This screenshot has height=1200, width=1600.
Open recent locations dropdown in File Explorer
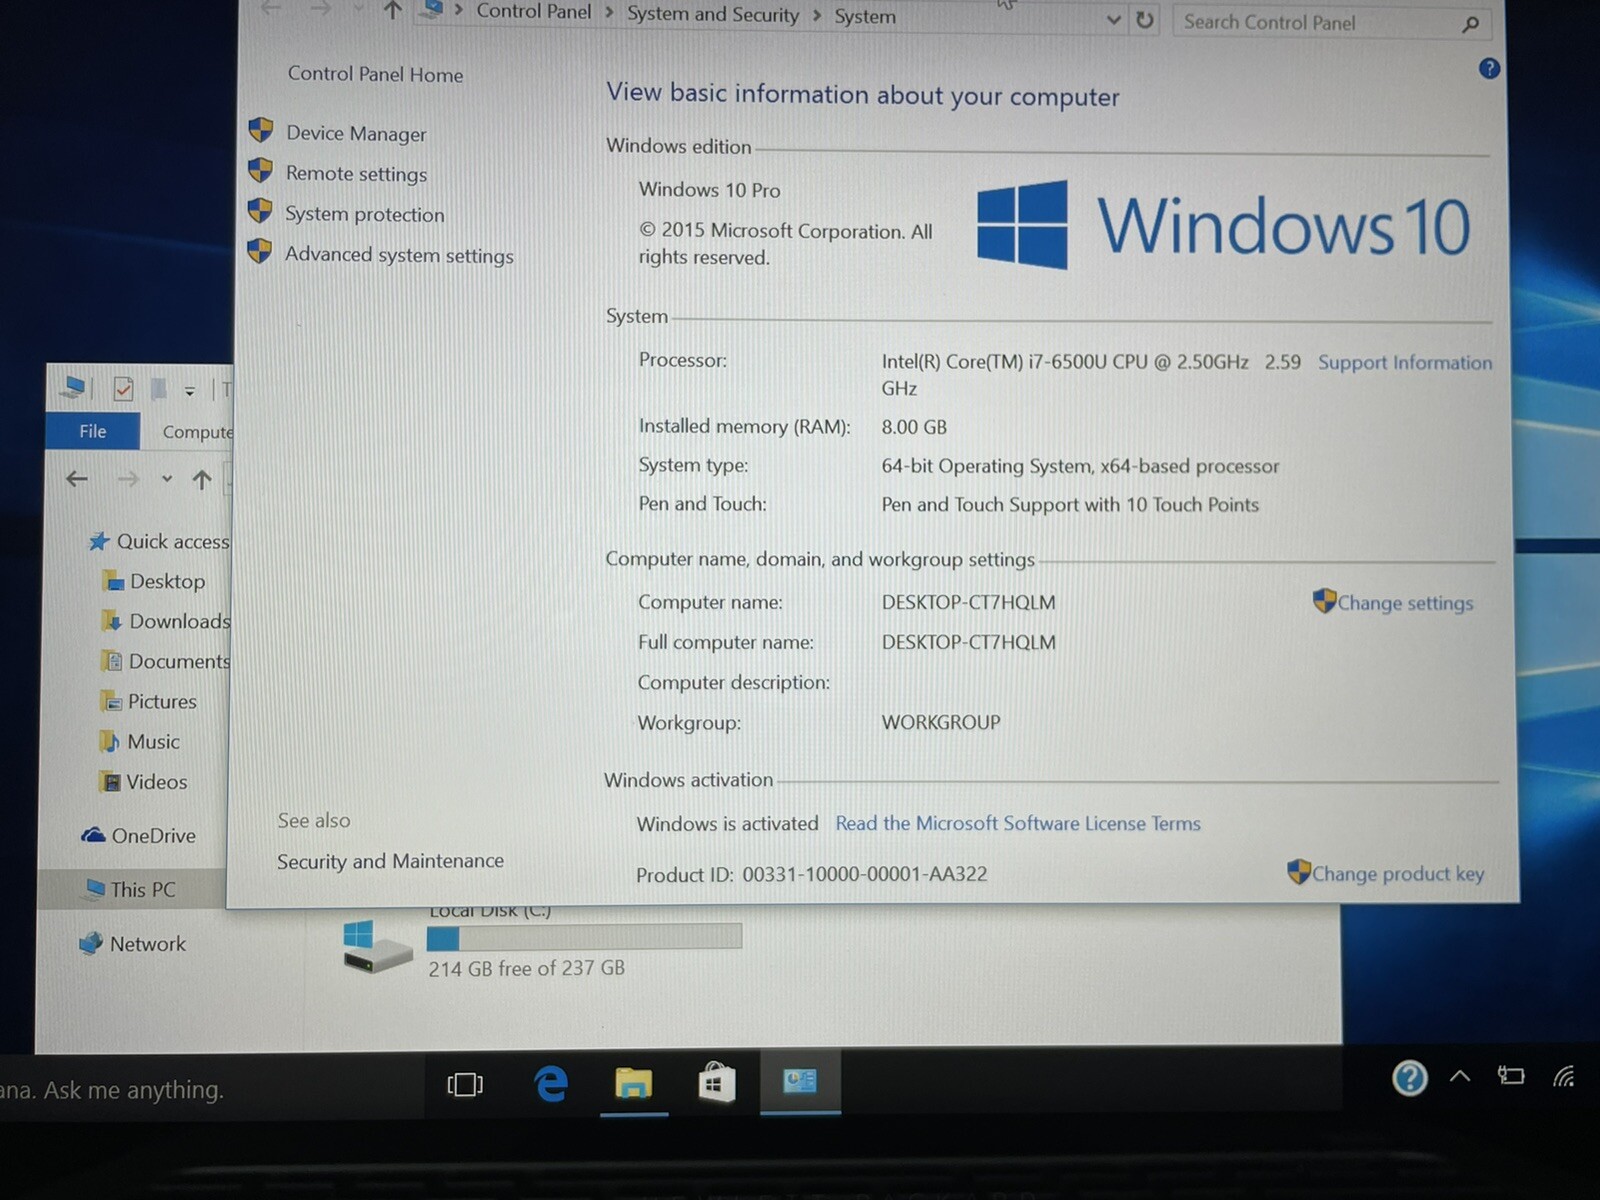(x=167, y=479)
